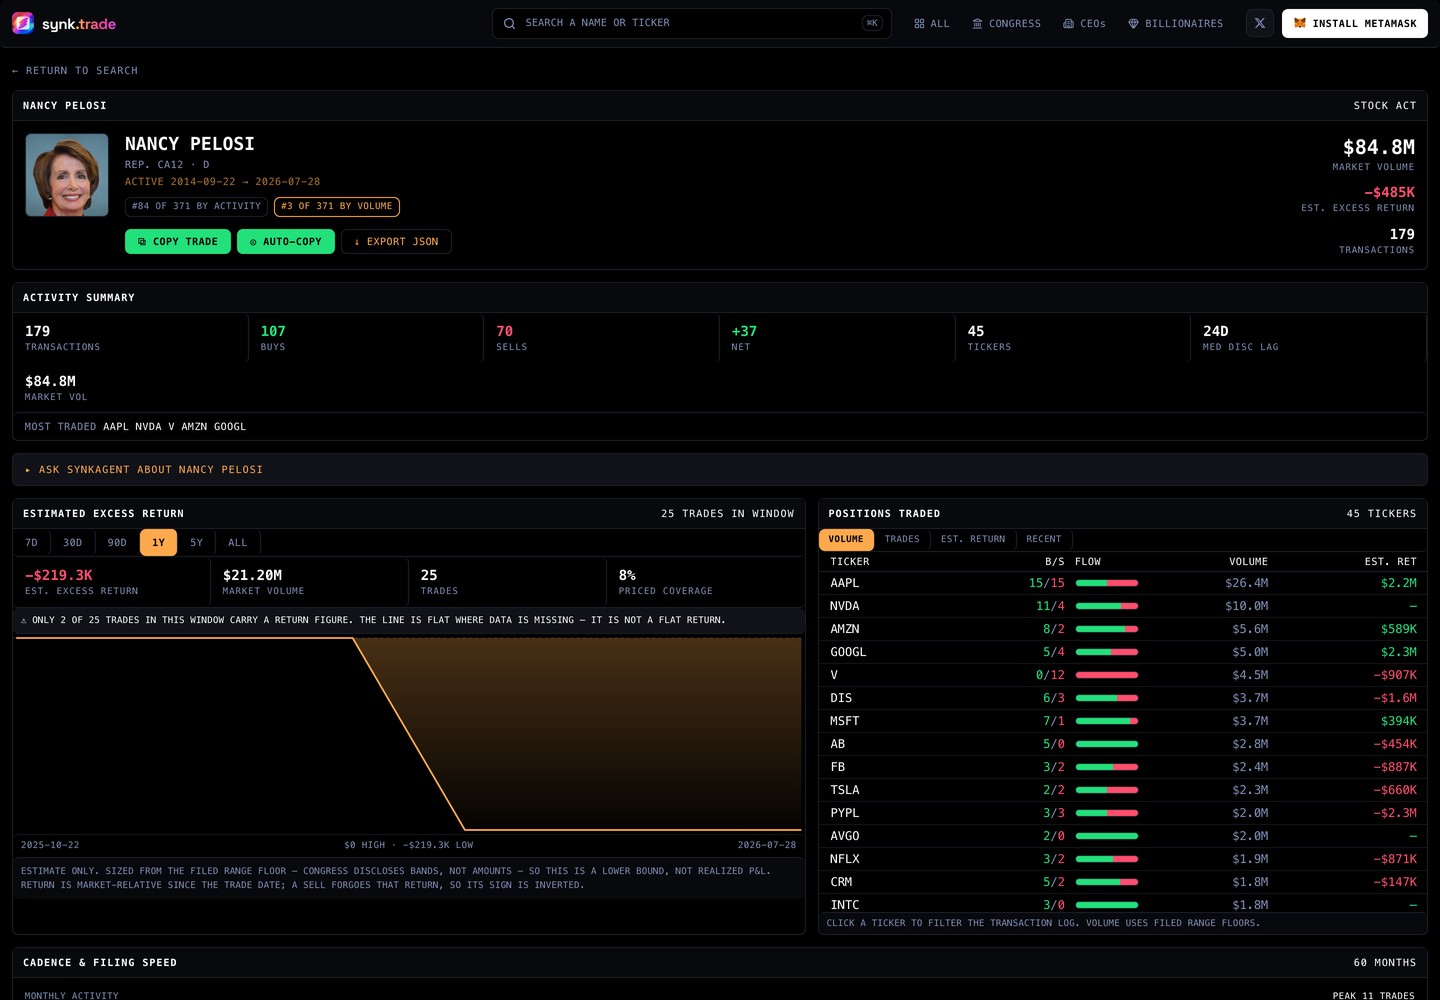Click the -$219.3K est. excess return value

pyautogui.click(x=59, y=576)
